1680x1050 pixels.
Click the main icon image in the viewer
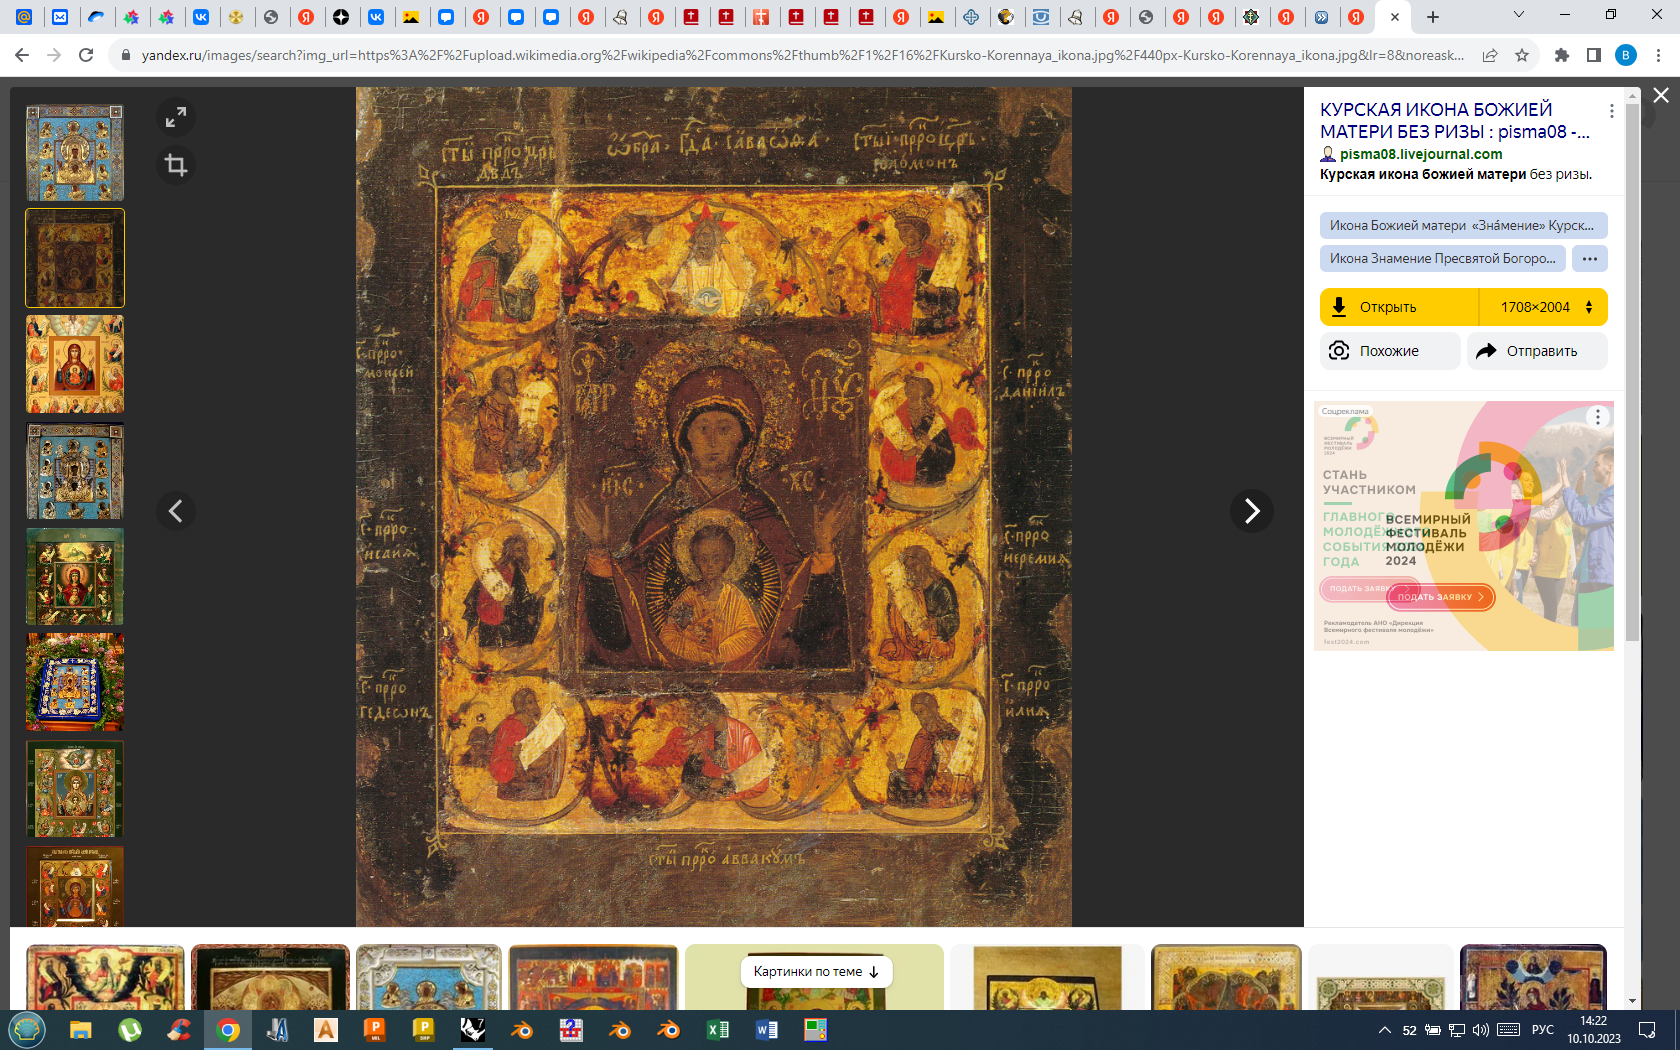(714, 507)
